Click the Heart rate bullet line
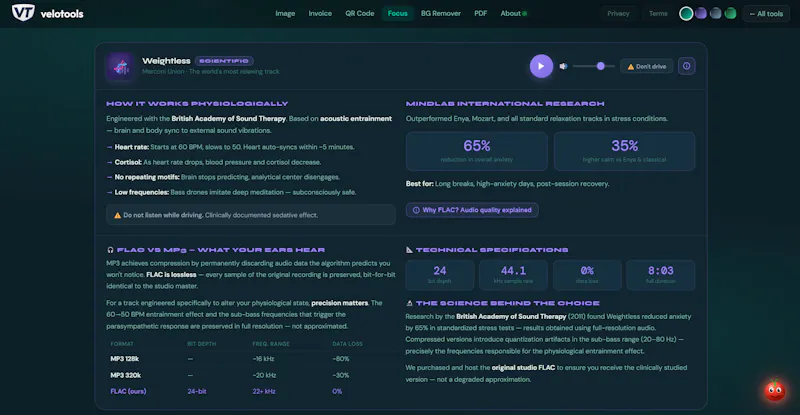 click(x=230, y=147)
